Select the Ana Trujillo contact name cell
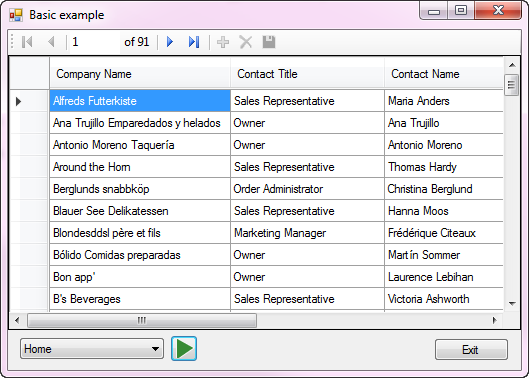Image resolution: width=529 pixels, height=378 pixels. tap(444, 123)
